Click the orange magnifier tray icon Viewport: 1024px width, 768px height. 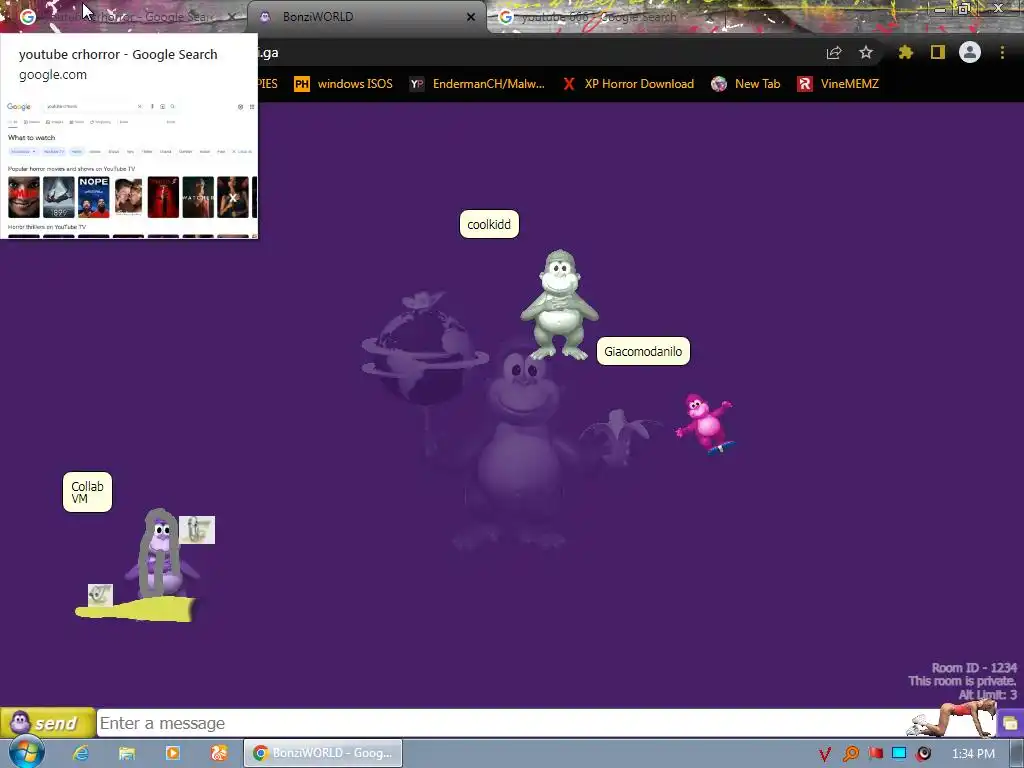[850, 754]
